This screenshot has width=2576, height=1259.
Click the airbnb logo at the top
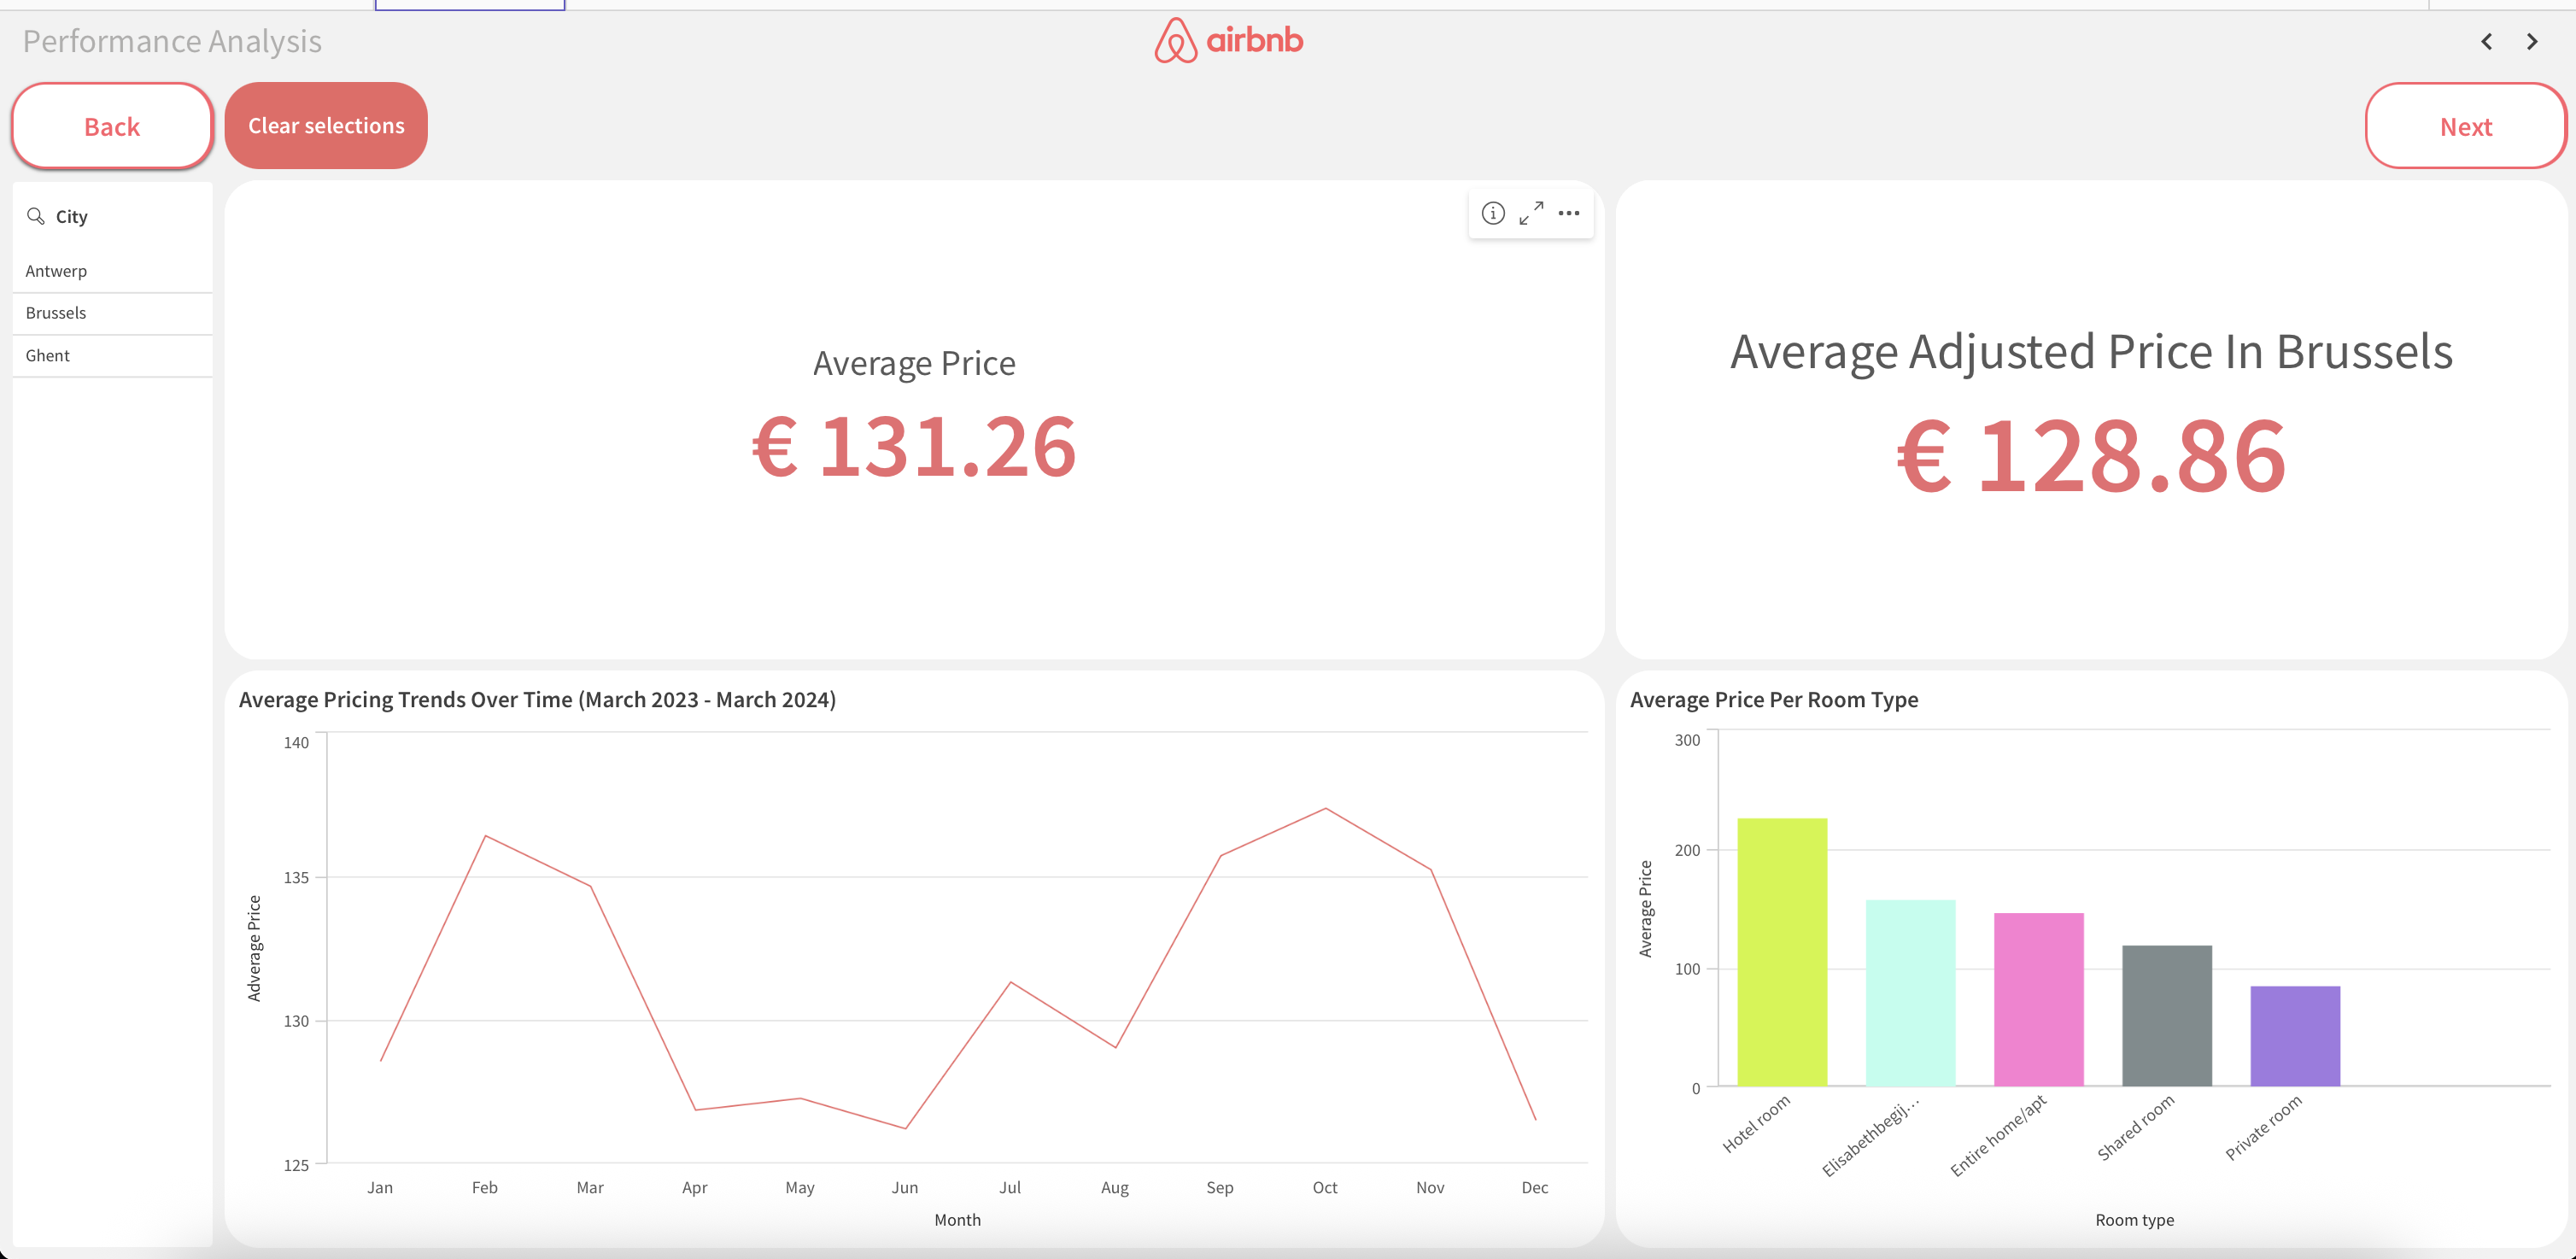[1228, 42]
